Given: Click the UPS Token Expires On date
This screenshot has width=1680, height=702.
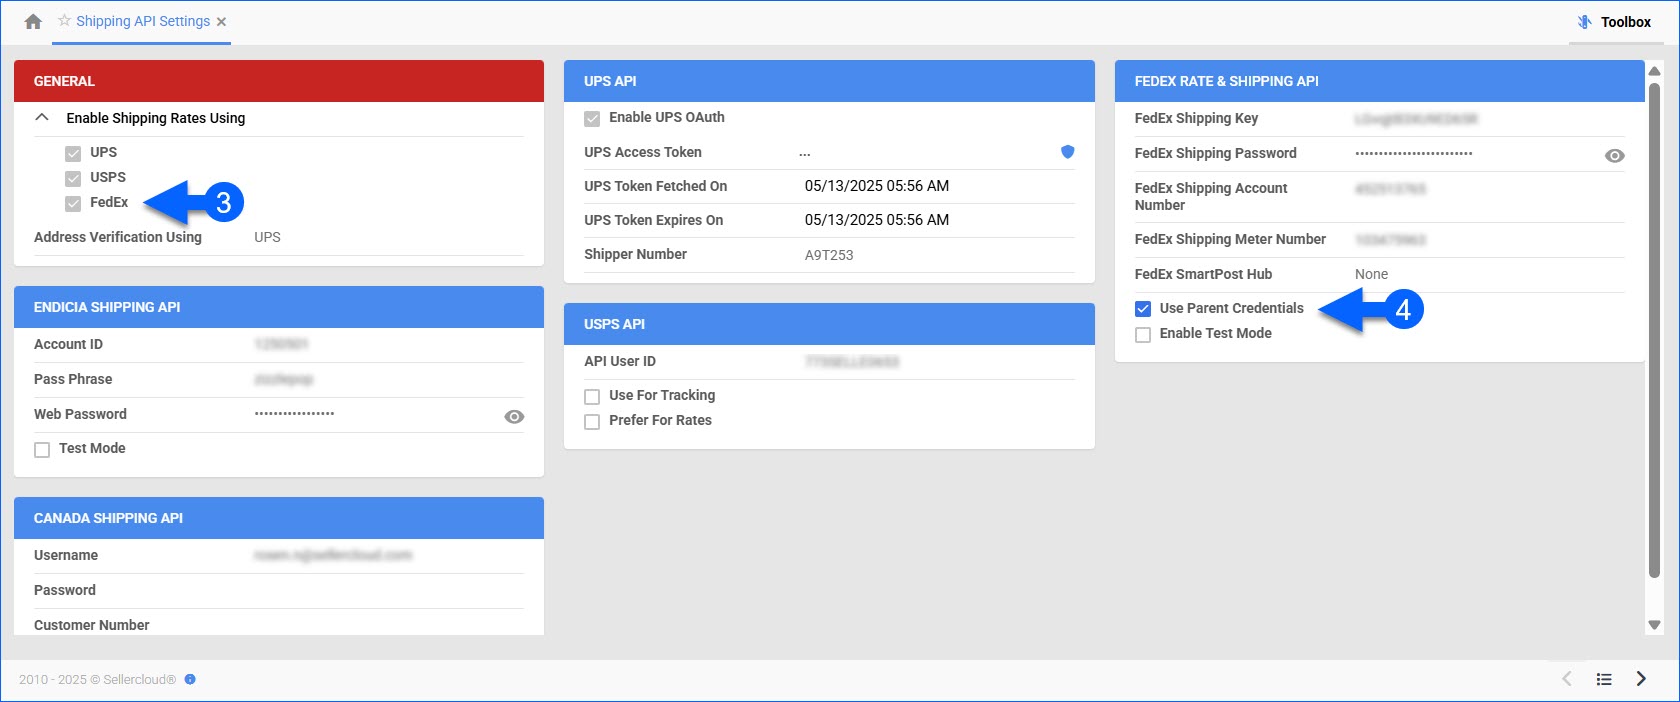Looking at the screenshot, I should click(x=877, y=220).
